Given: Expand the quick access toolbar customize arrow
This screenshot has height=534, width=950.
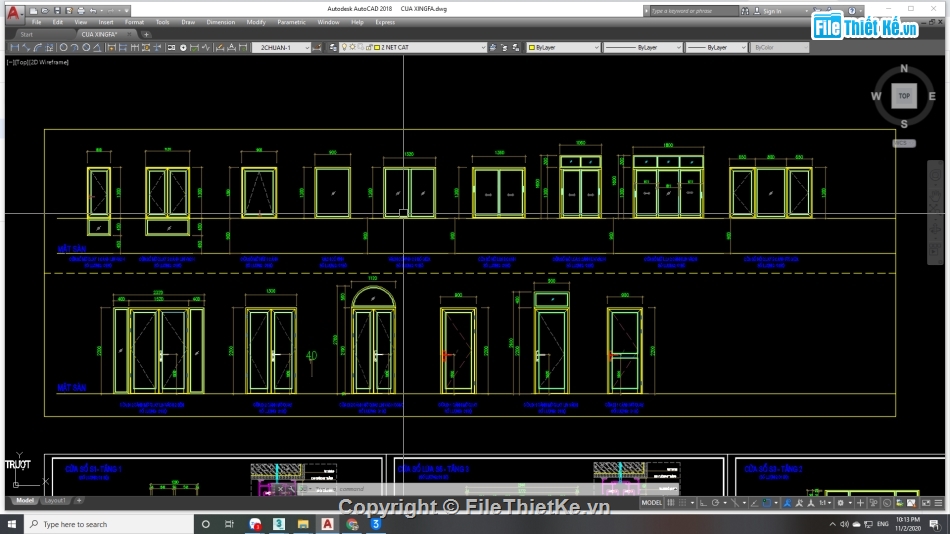Looking at the screenshot, I should 127,10.
